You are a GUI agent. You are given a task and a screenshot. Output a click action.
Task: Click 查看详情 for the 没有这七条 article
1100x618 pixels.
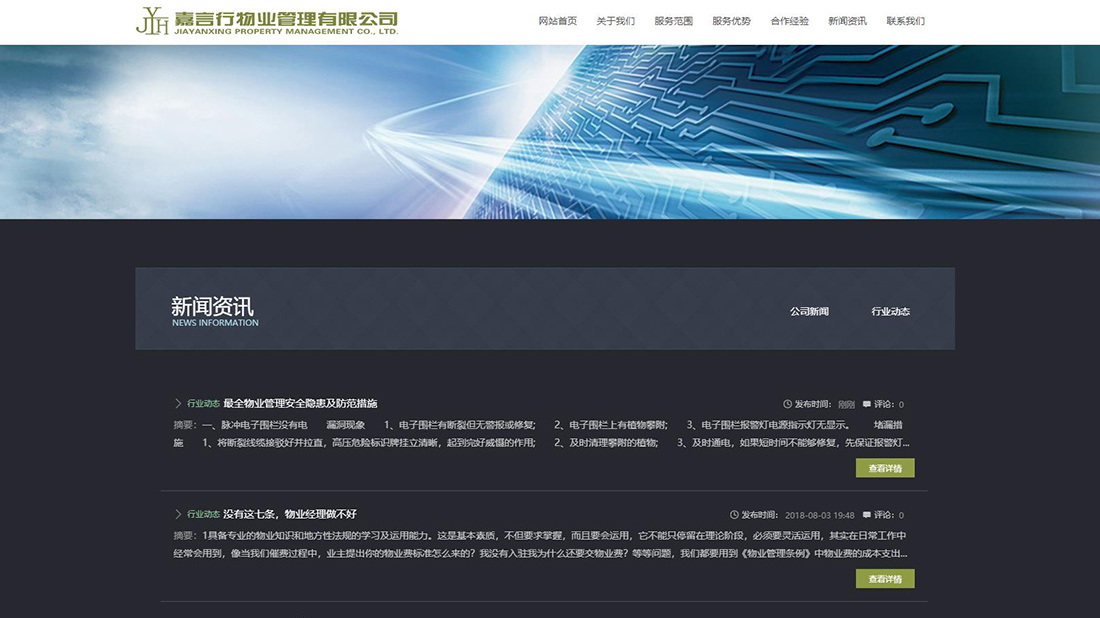[x=884, y=578]
